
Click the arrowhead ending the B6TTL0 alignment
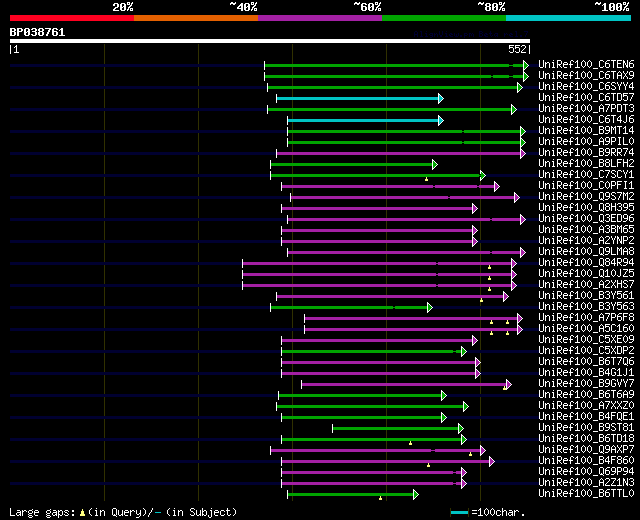(416, 495)
